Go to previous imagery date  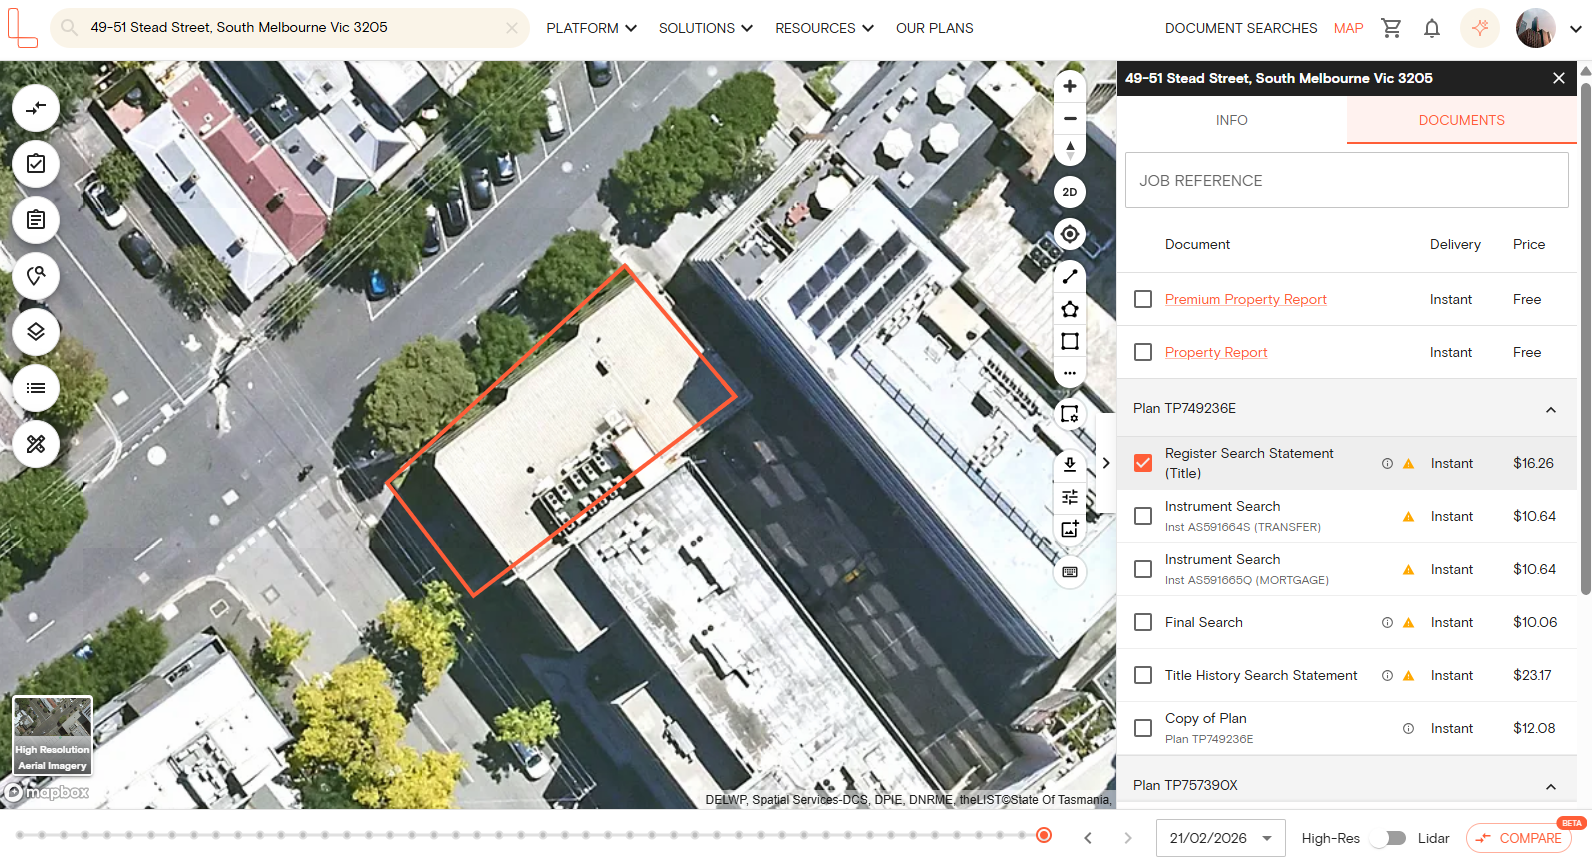click(x=1088, y=838)
